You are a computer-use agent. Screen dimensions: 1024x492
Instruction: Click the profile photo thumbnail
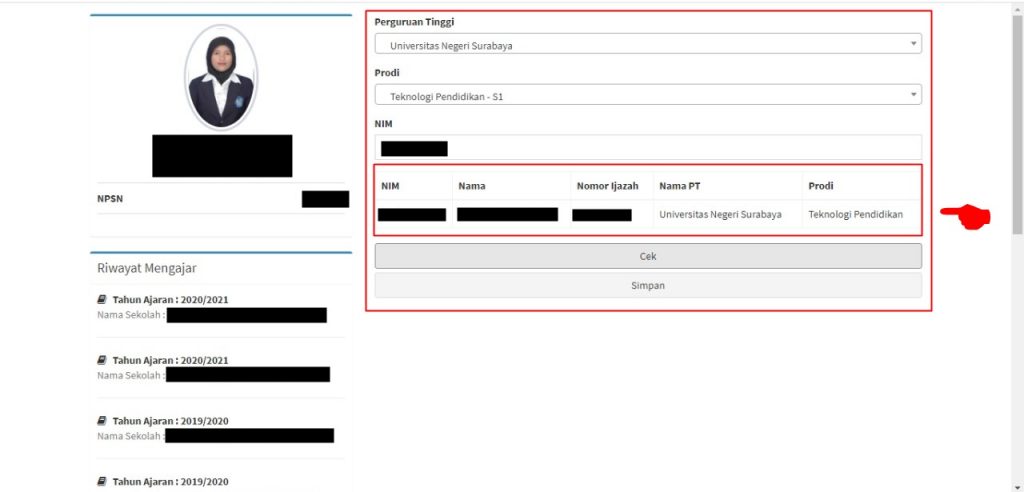[x=221, y=77]
